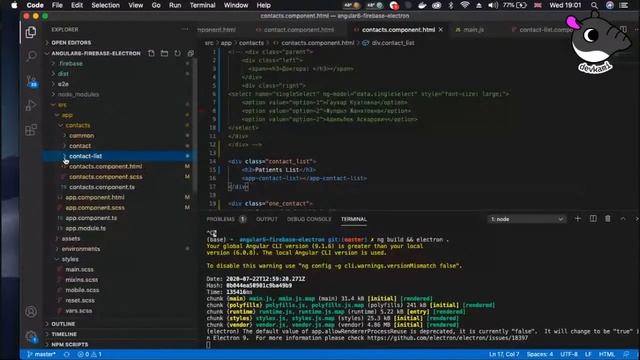
Task: Open the Explorer view in activity bar
Action: point(31,32)
